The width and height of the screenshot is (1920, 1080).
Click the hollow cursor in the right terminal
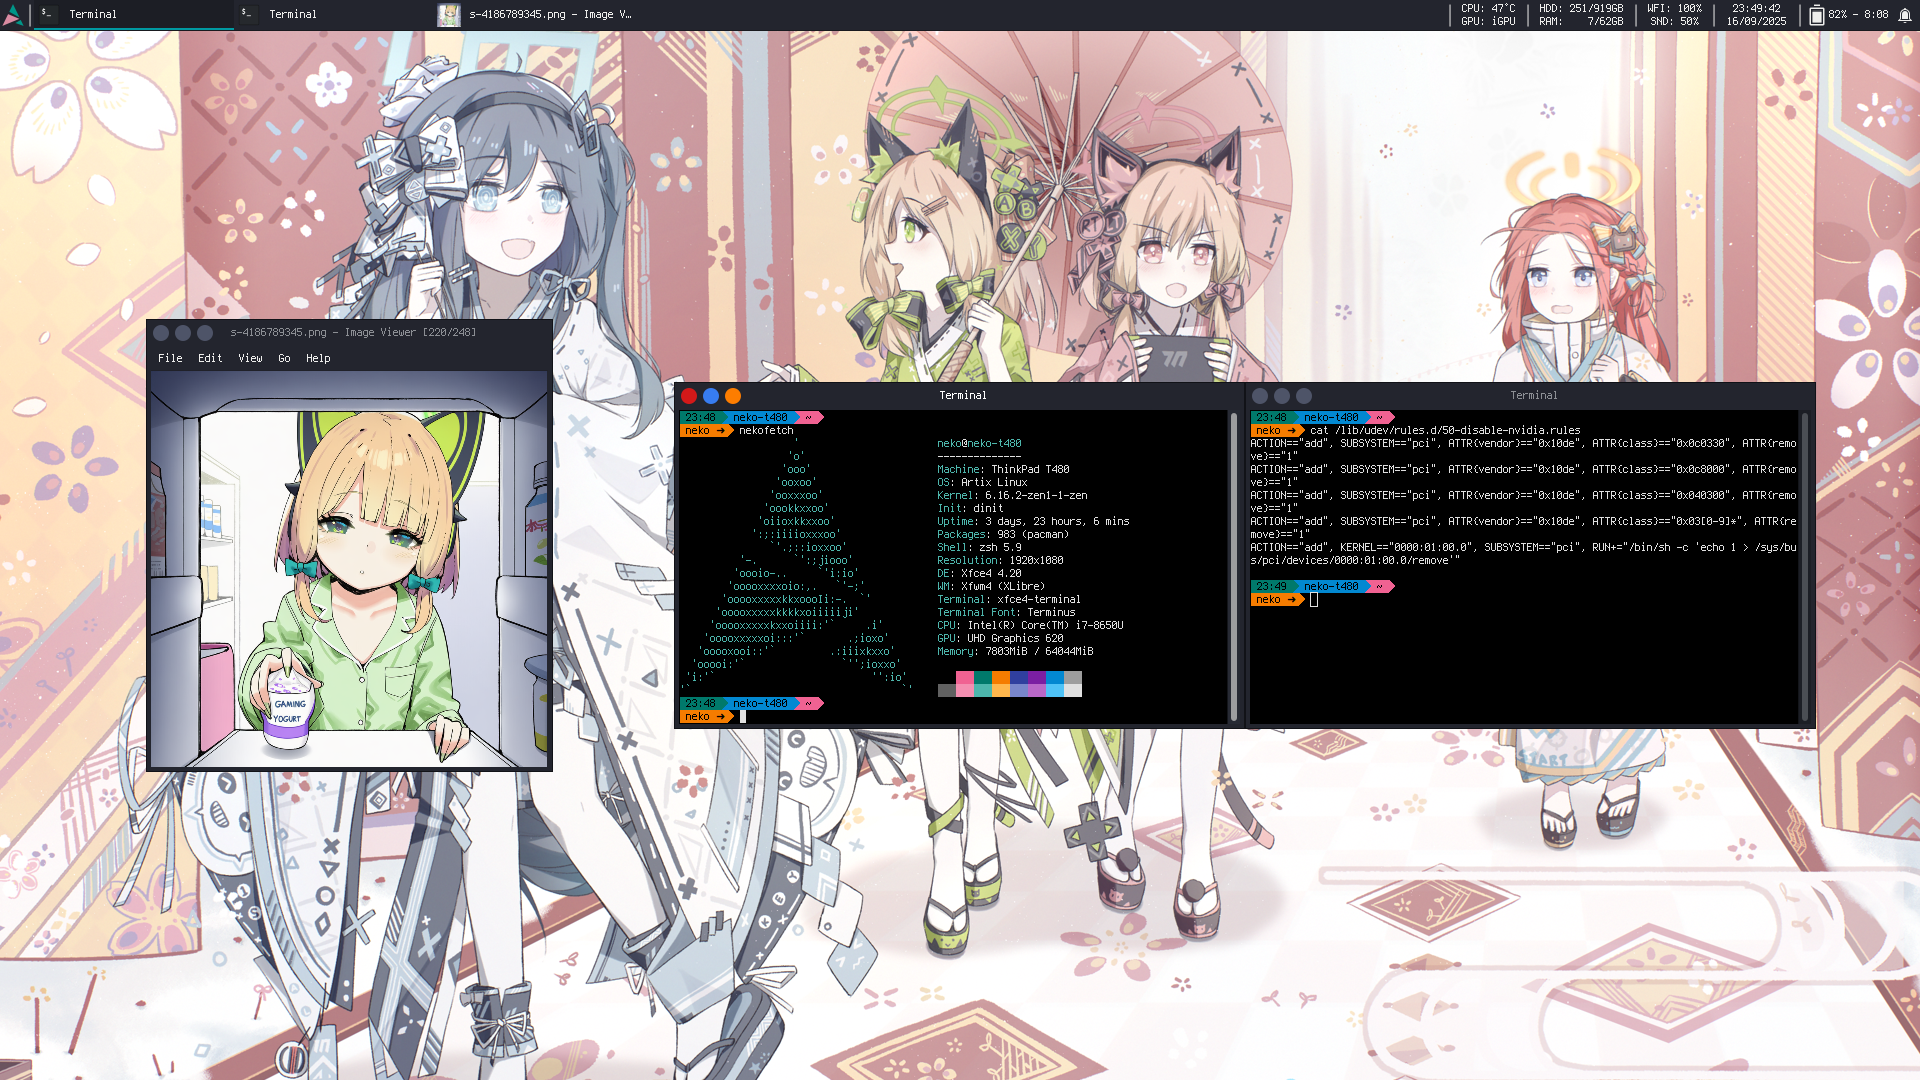pos(1314,600)
